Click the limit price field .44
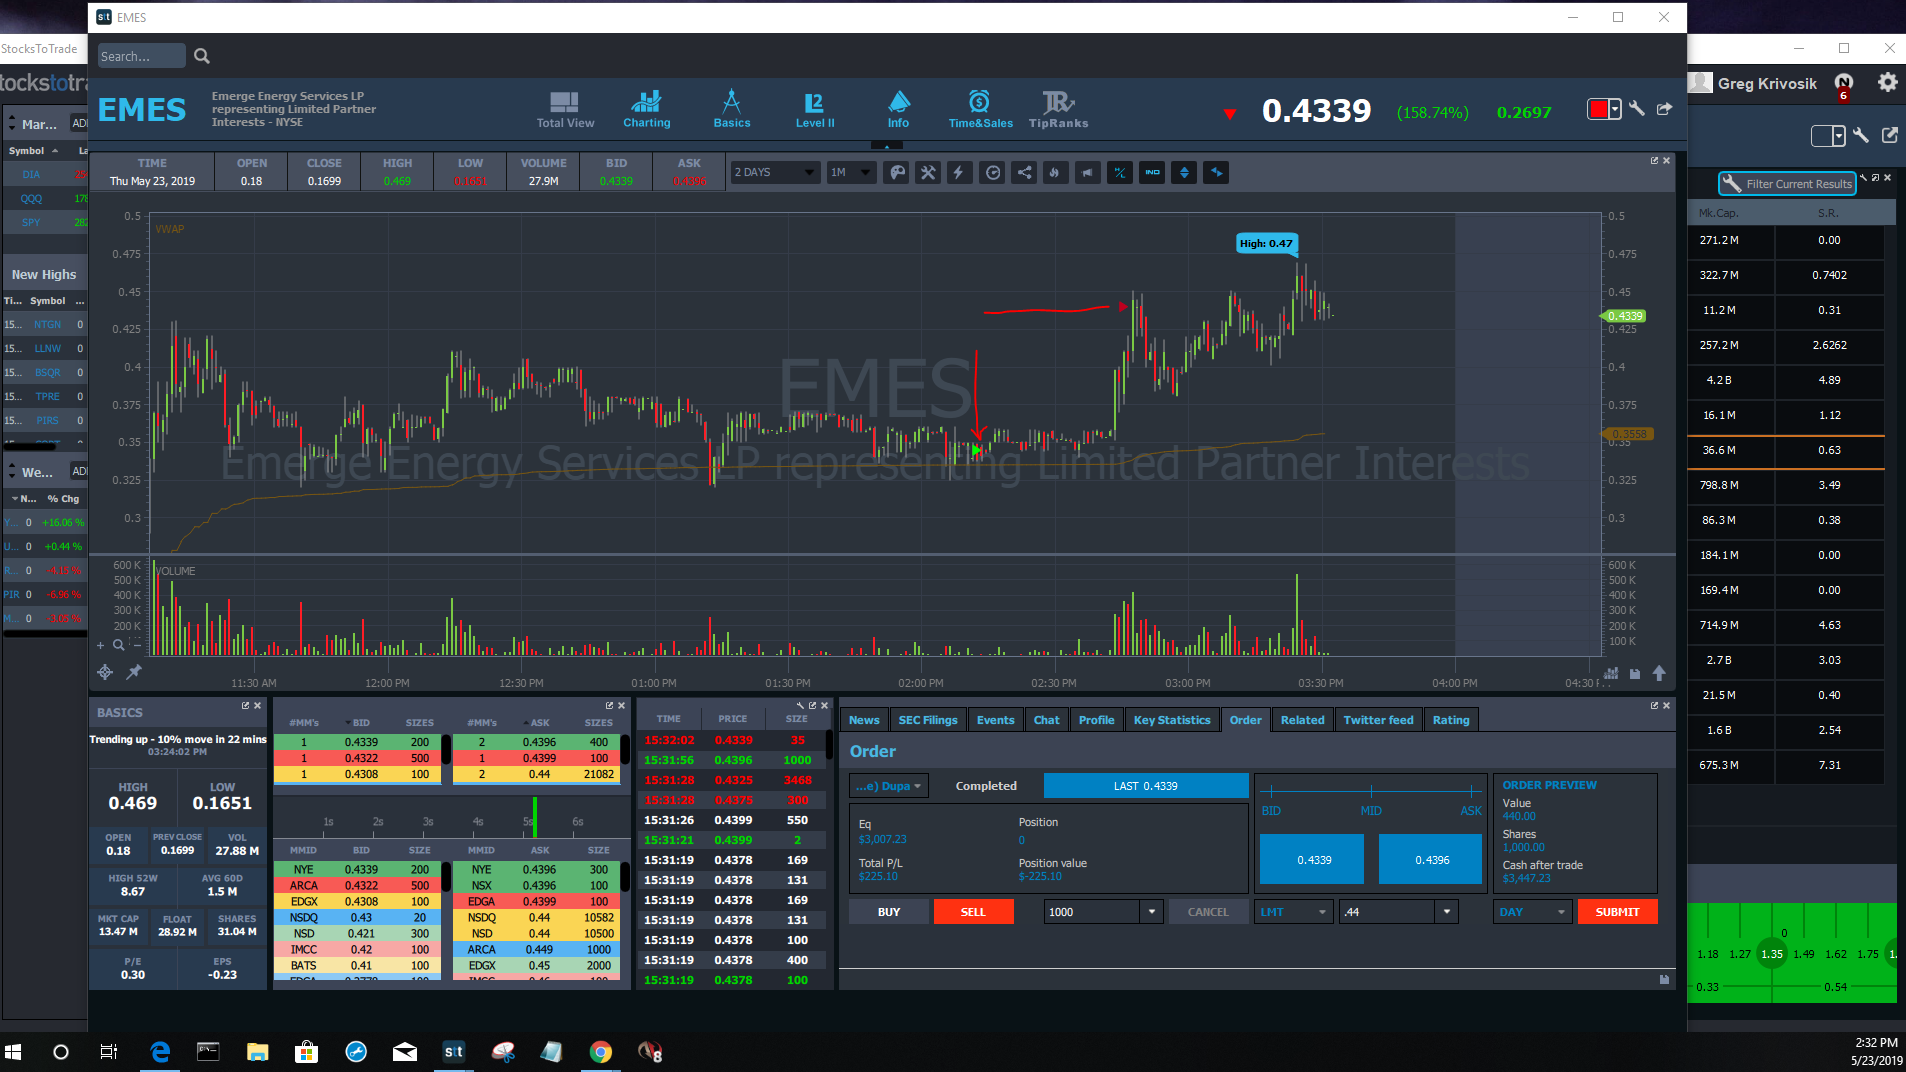Image resolution: width=1906 pixels, height=1072 pixels. [x=1387, y=912]
